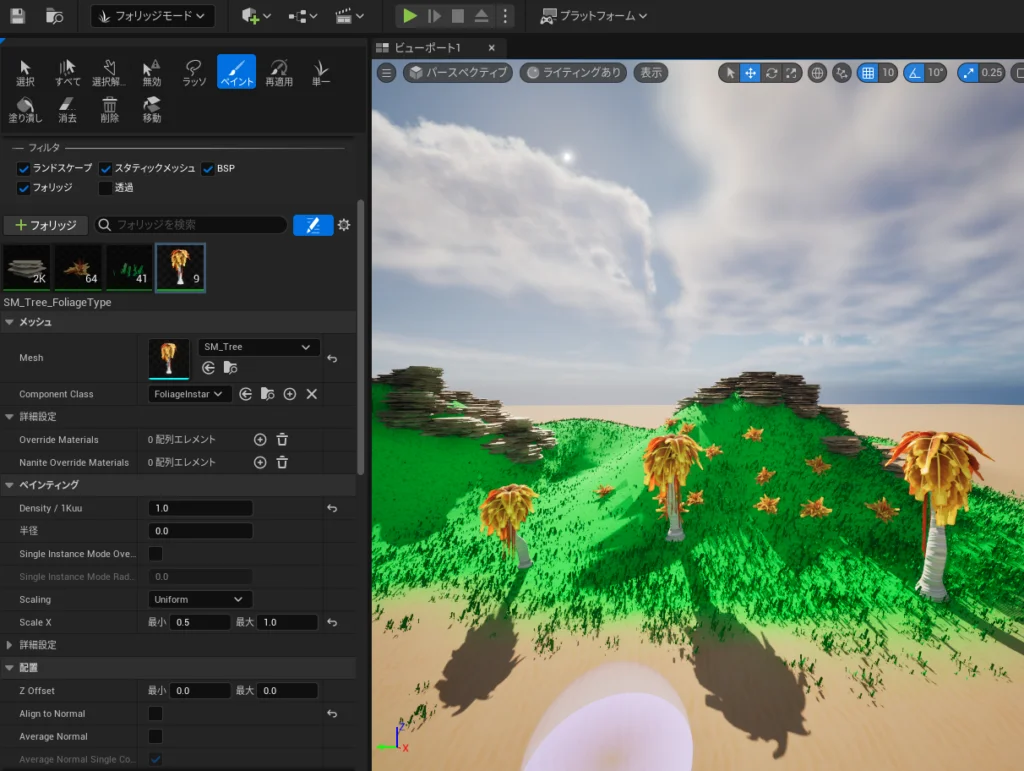Click the add Foliage (+フォリッジ) button

tap(46, 225)
